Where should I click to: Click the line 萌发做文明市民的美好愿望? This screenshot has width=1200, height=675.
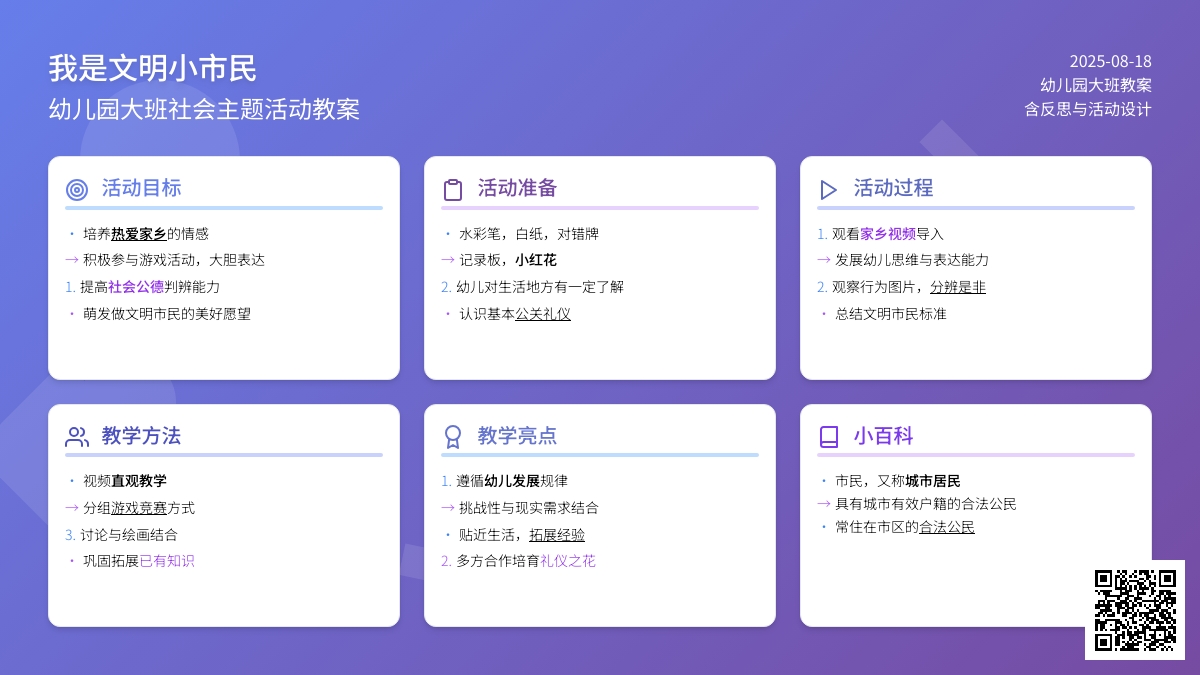[167, 314]
